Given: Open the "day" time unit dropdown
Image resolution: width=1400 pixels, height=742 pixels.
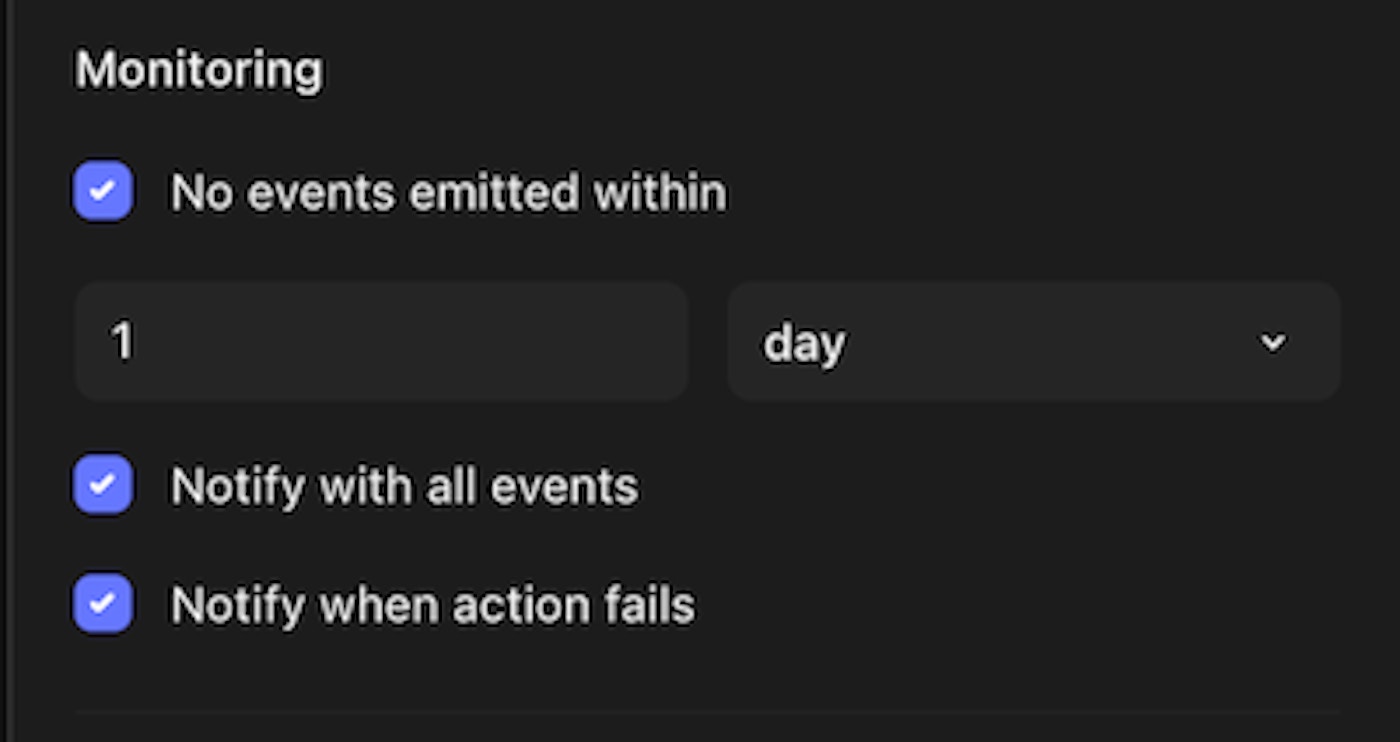Looking at the screenshot, I should click(x=1033, y=342).
